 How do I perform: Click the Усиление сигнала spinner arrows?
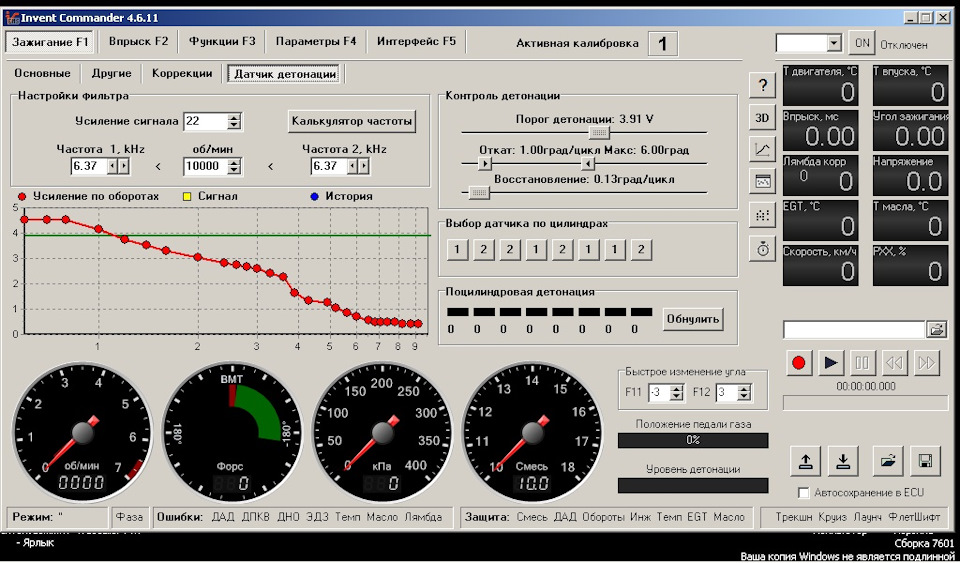[234, 121]
